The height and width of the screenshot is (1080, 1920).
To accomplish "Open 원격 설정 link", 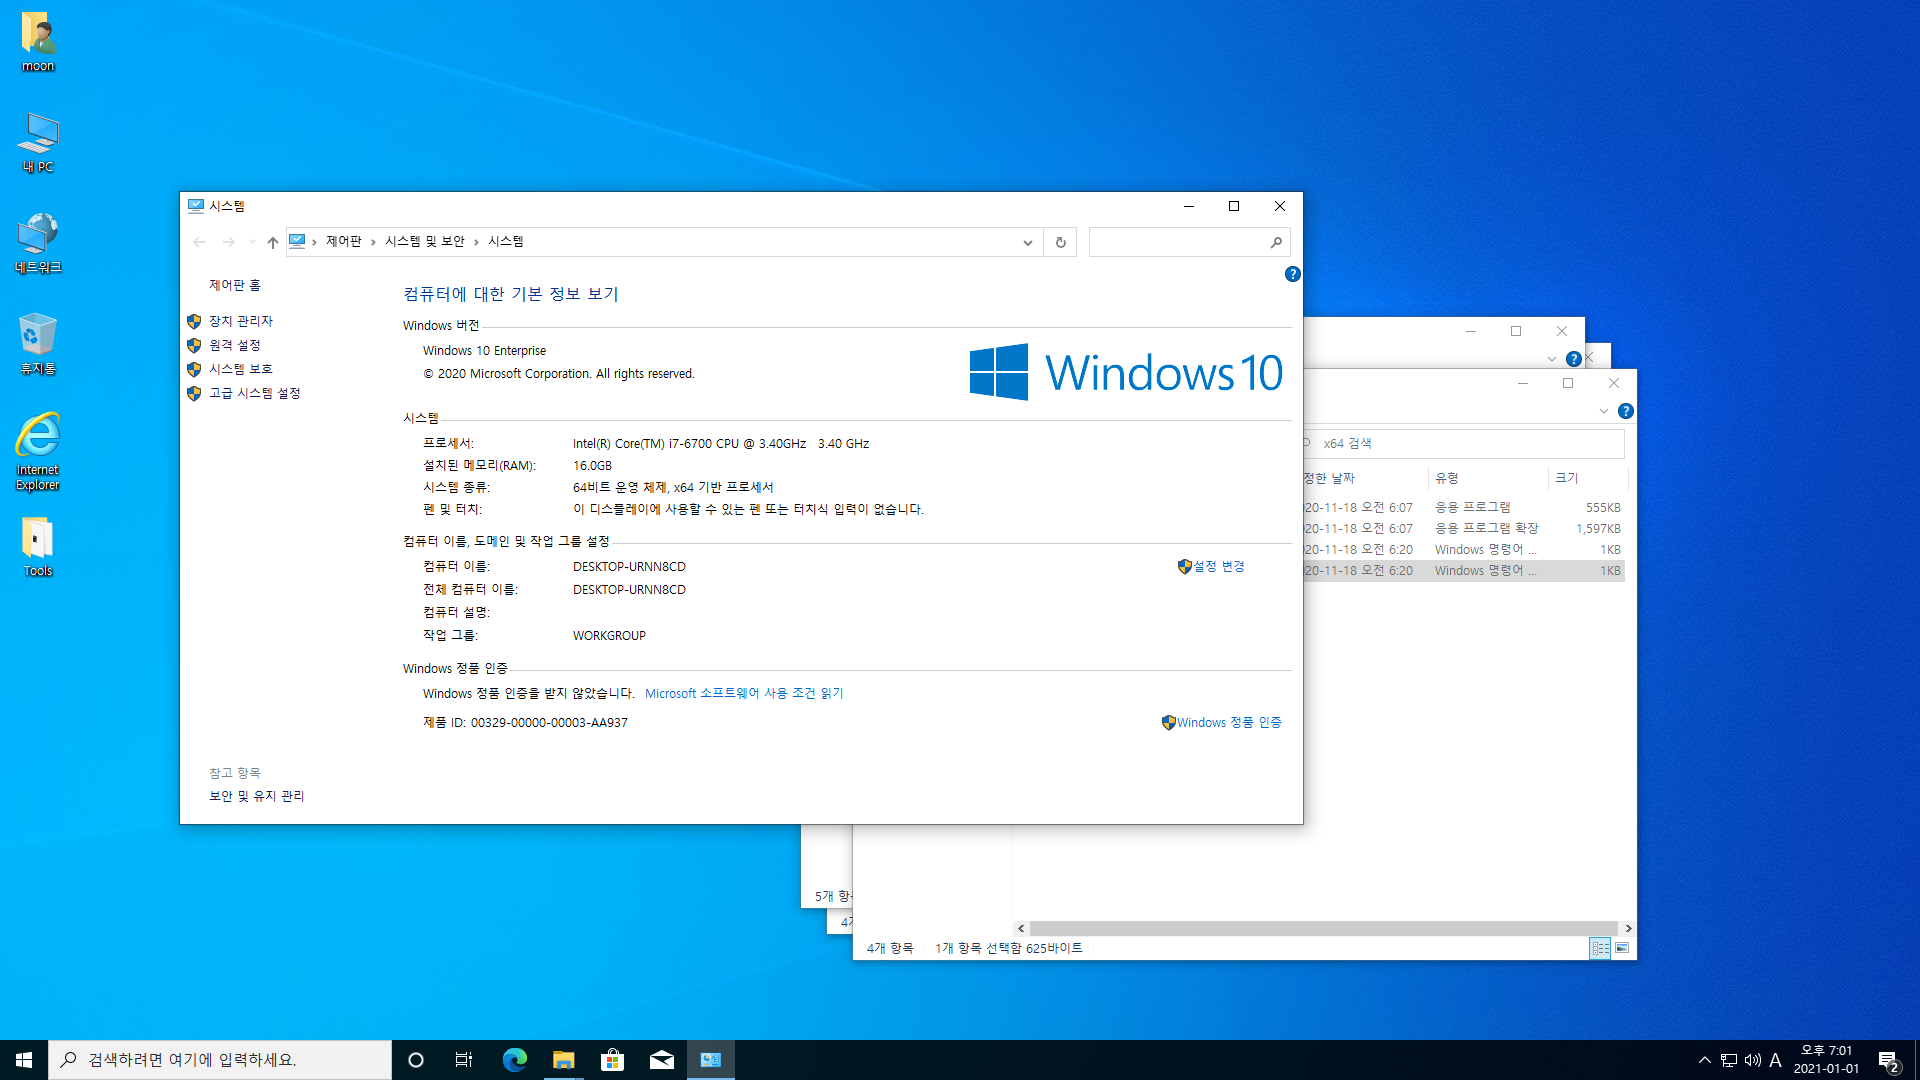I will click(x=234, y=345).
